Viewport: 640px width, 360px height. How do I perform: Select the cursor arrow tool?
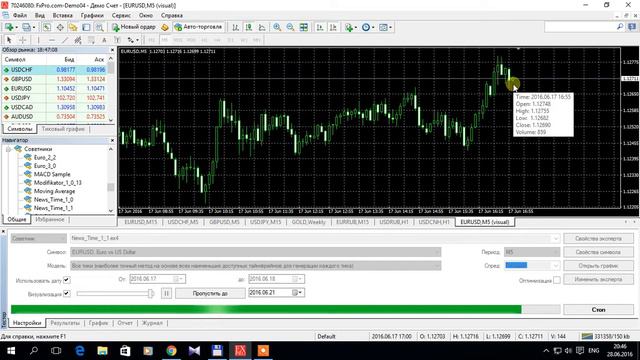tap(9, 40)
